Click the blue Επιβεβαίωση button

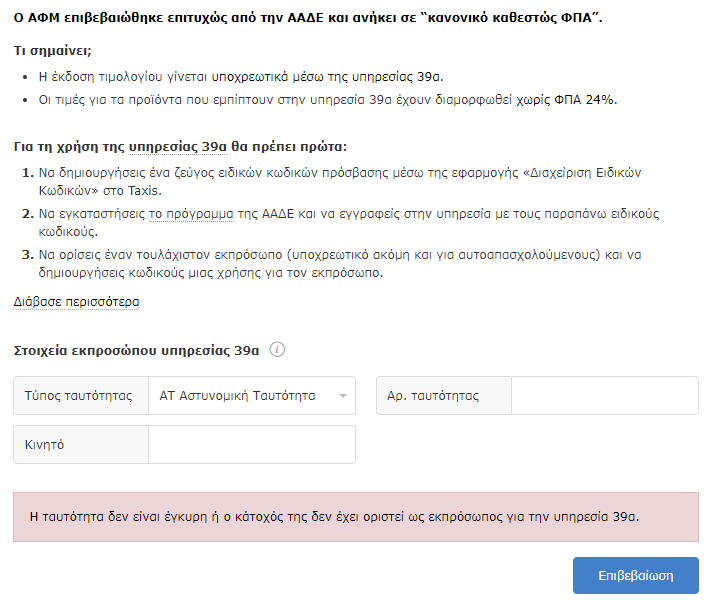pos(636,576)
